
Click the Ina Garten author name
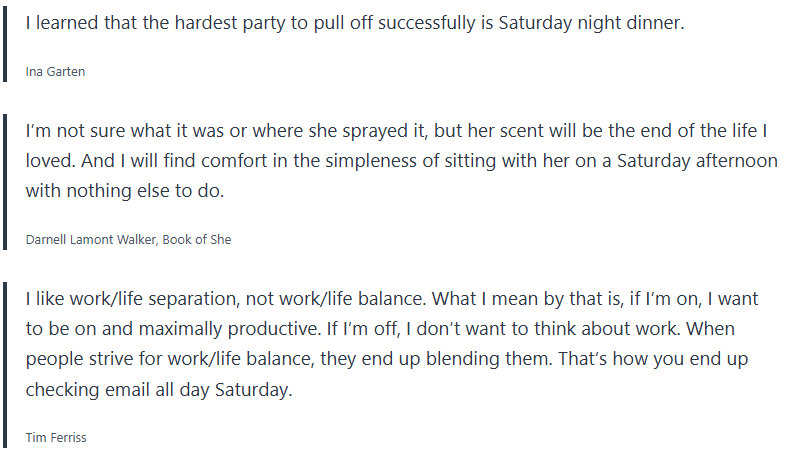(x=55, y=71)
